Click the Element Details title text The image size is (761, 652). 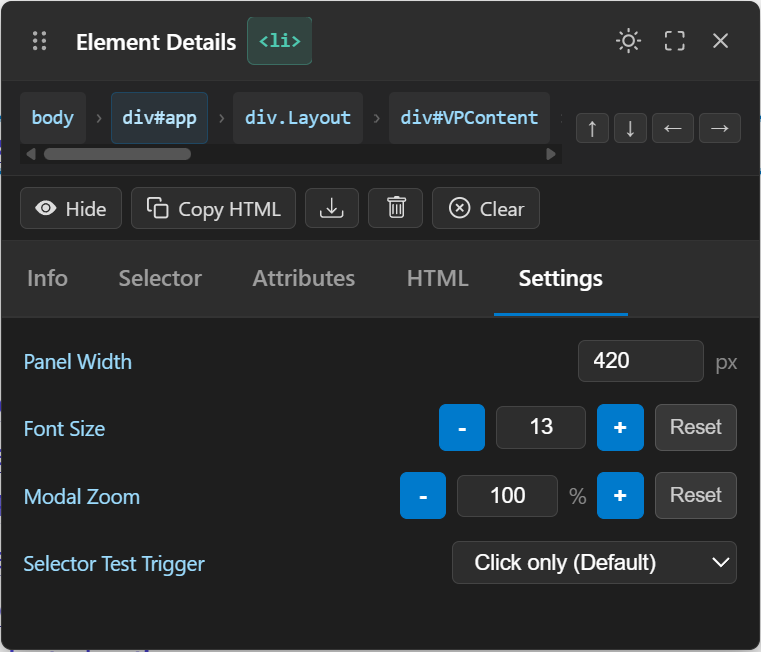[156, 42]
